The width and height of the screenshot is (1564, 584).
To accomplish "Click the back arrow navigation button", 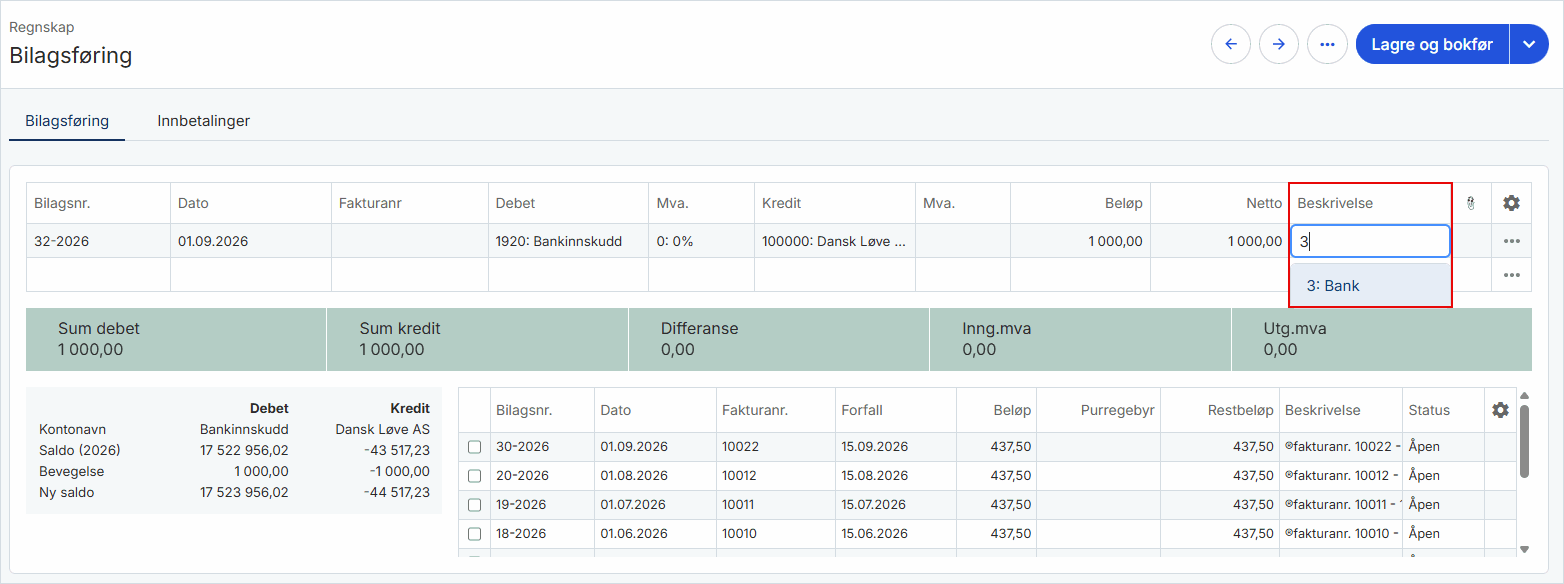I will (1231, 44).
